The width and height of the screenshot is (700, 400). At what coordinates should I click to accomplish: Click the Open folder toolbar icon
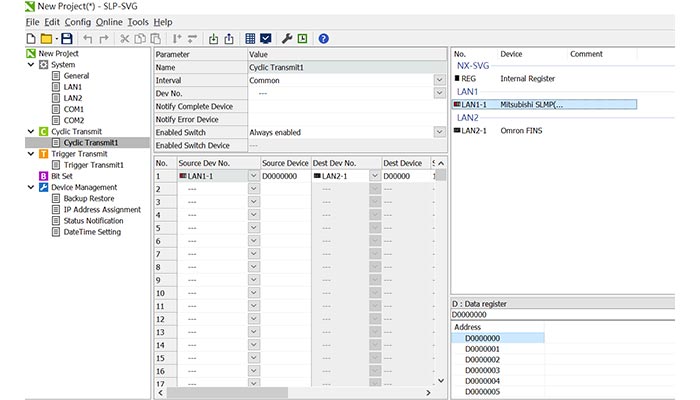pos(45,39)
